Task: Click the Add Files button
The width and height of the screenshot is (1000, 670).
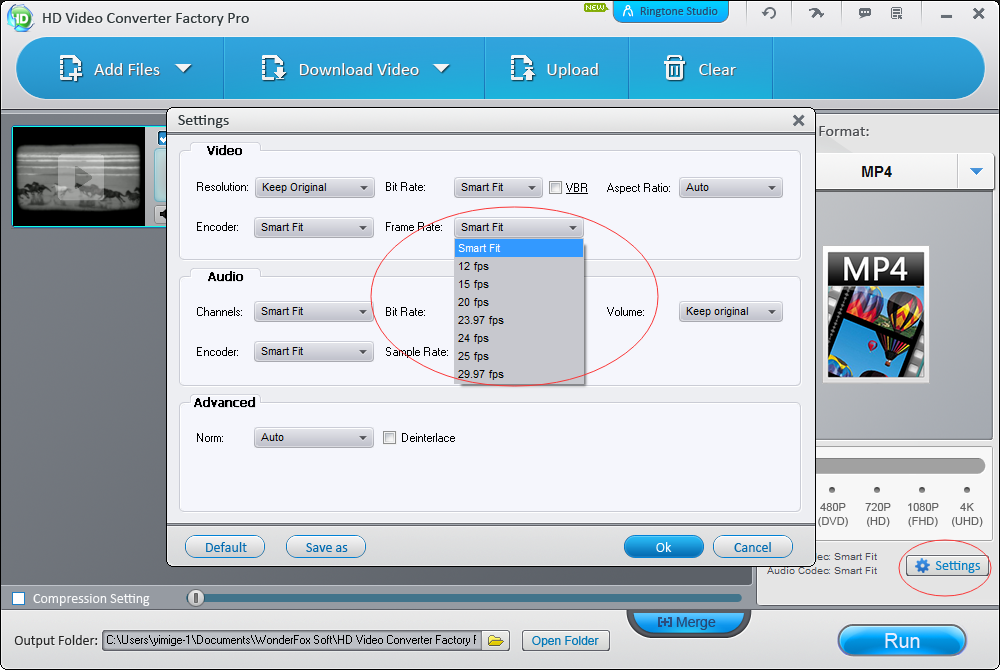Action: [109, 69]
